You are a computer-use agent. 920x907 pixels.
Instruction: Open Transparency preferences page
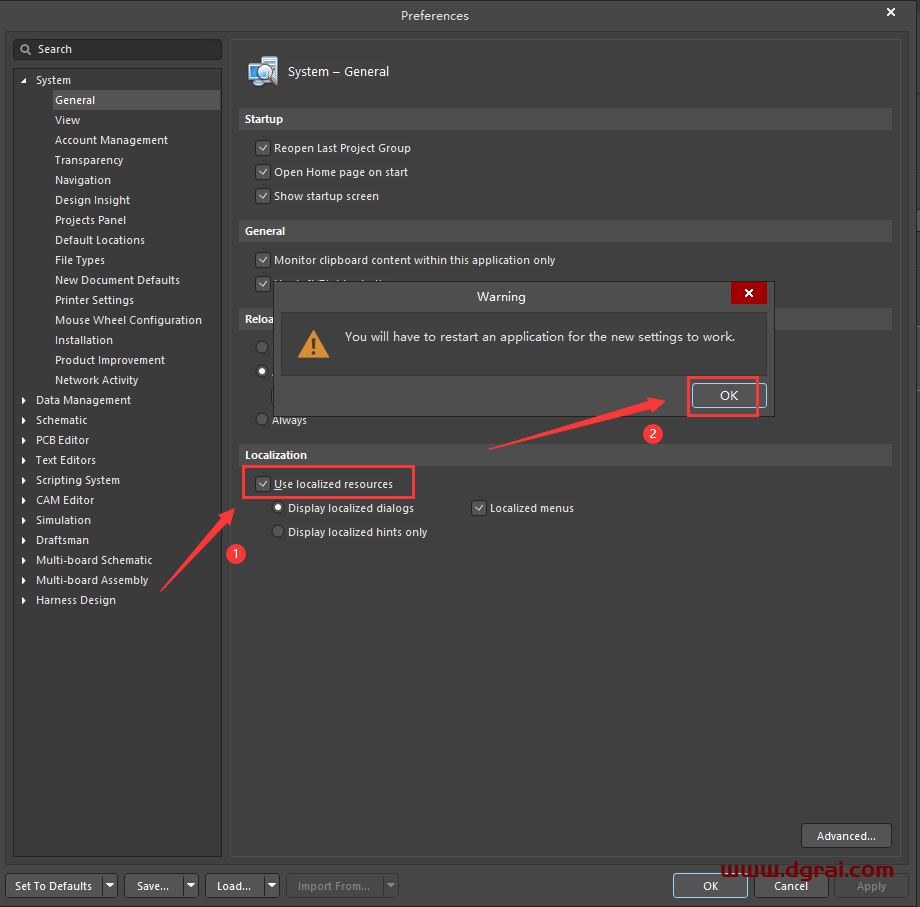point(89,160)
